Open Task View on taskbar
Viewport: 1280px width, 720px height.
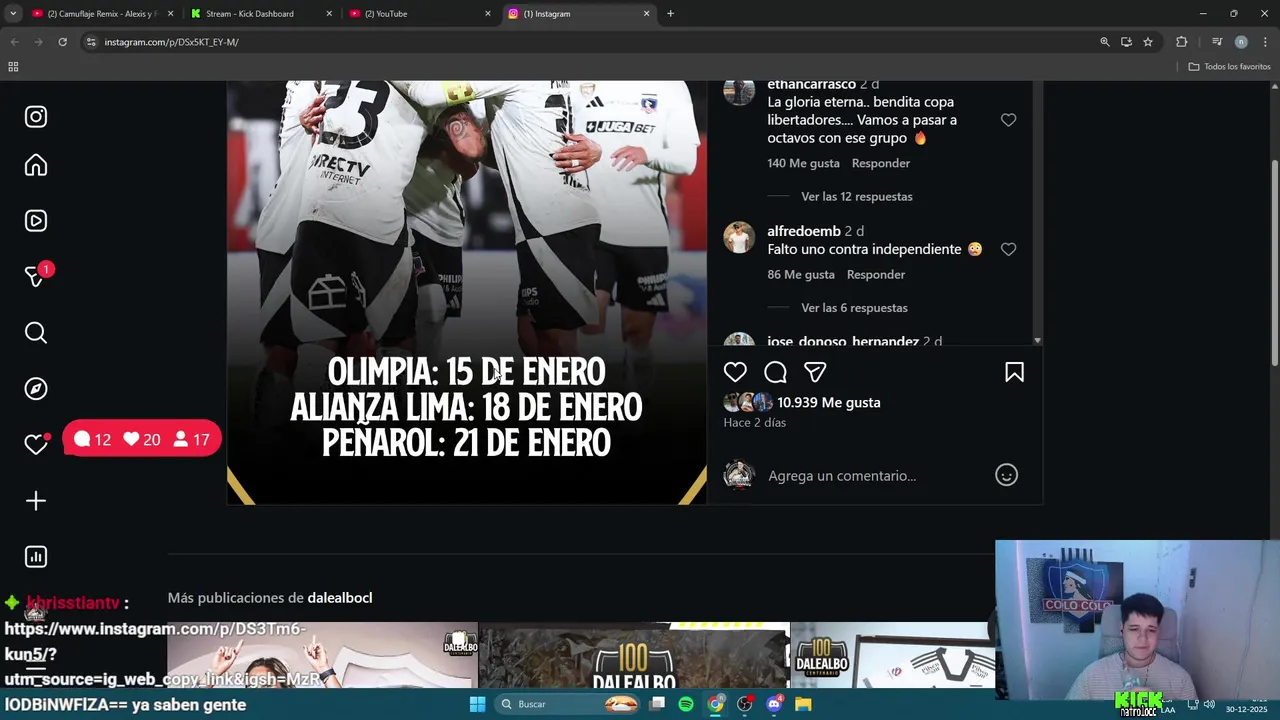coord(657,704)
